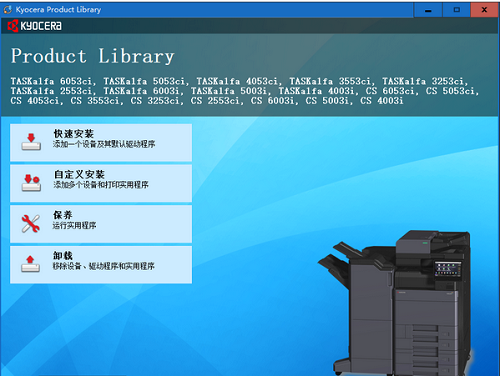Image resolution: width=500 pixels, height=376 pixels.
Task: Click the 'Product Library' heading text
Action: pos(93,56)
